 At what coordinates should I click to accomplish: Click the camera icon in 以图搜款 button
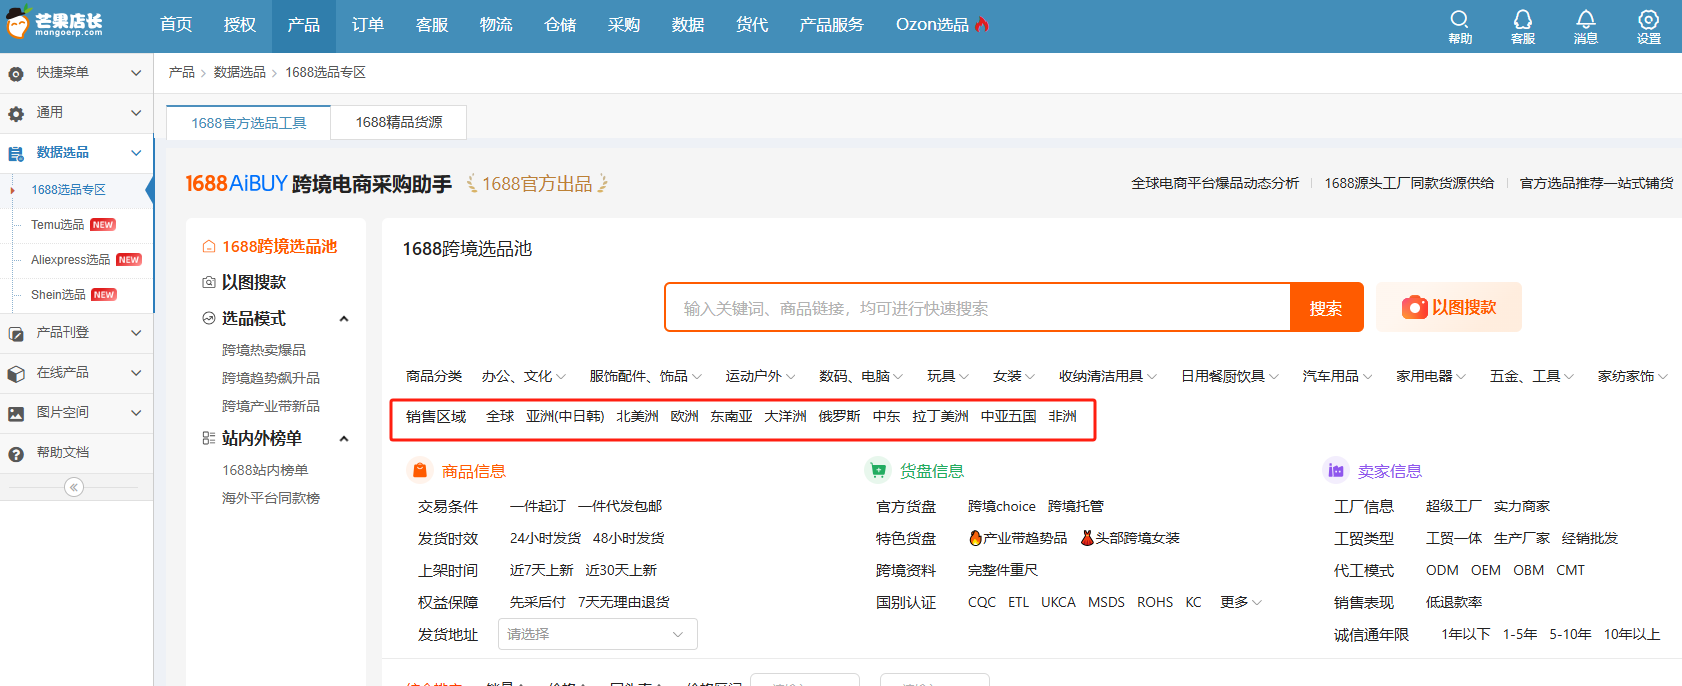[x=1414, y=307]
